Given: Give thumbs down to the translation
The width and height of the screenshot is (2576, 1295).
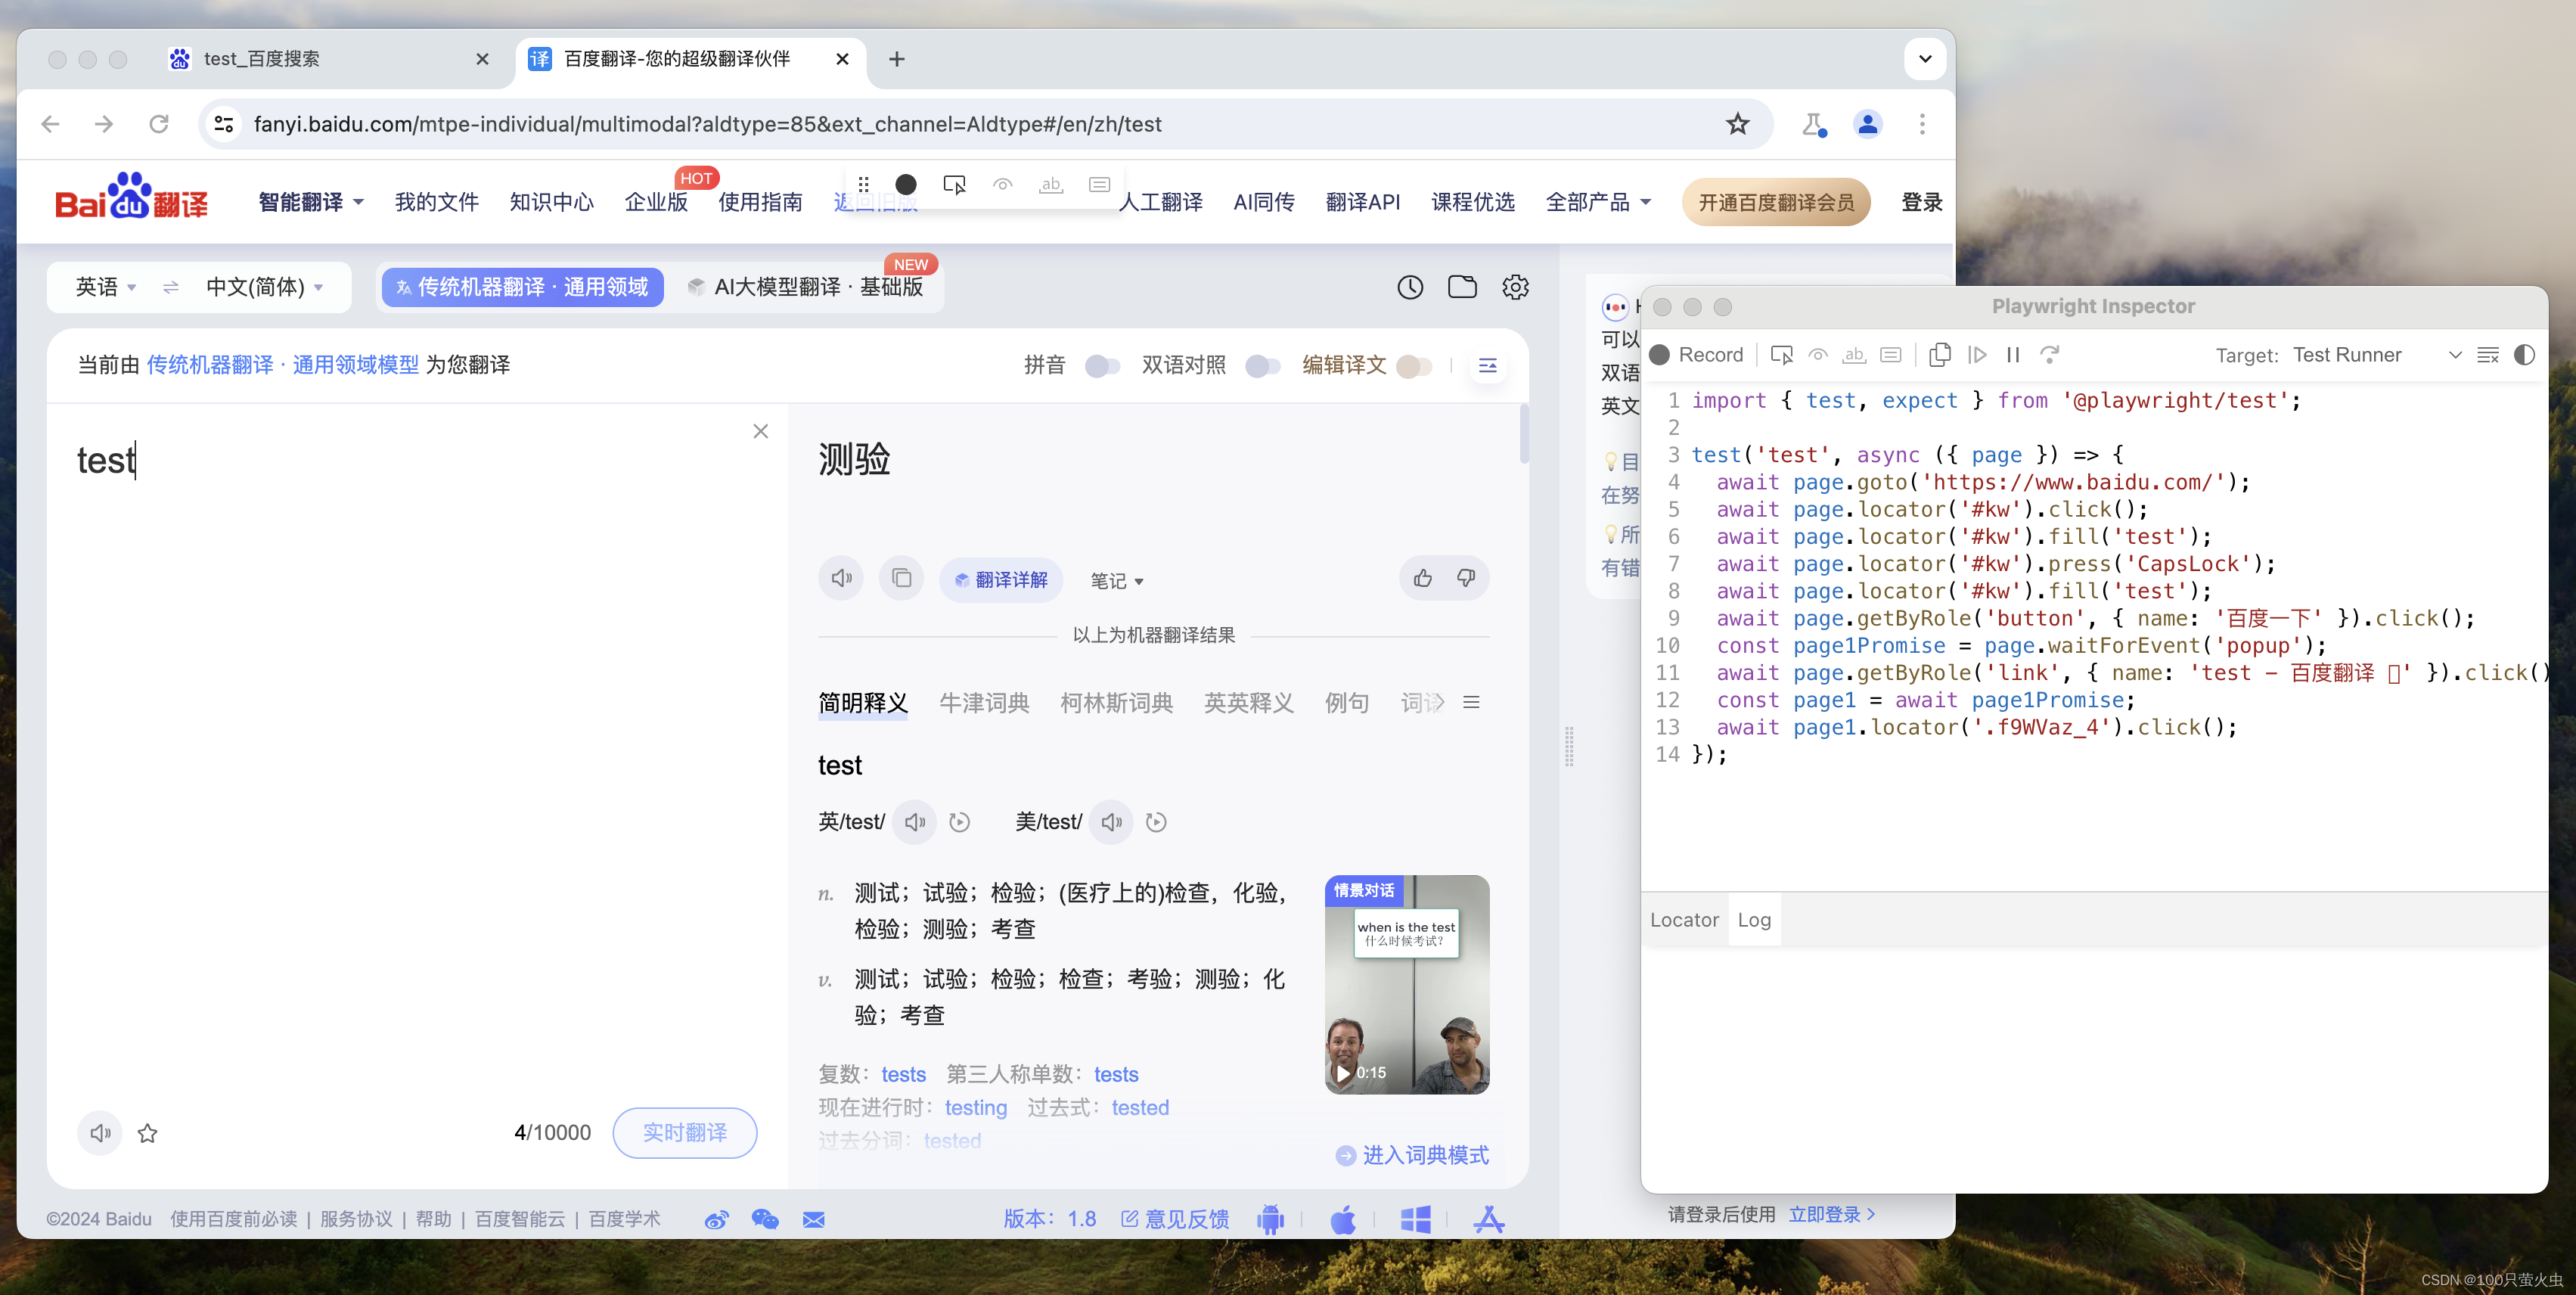Looking at the screenshot, I should tap(1466, 578).
